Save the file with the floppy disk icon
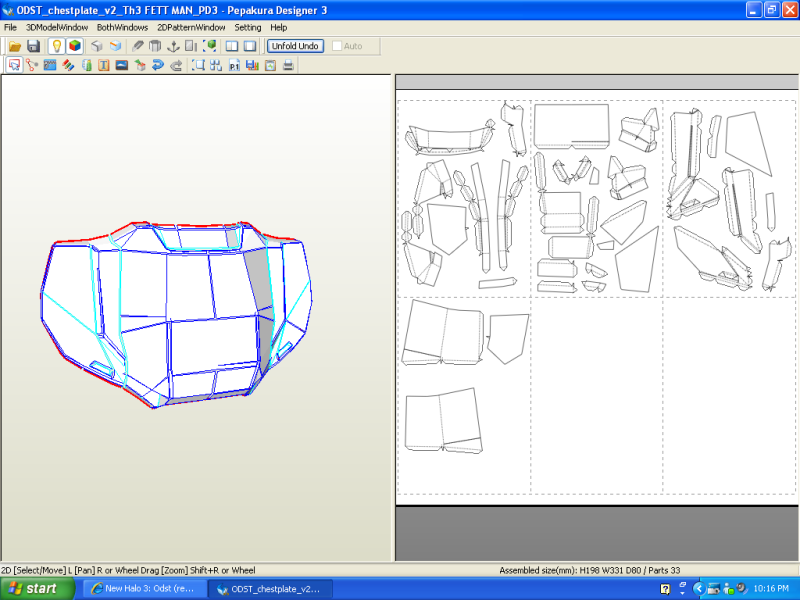Screen dimensions: 800x600 point(34,46)
